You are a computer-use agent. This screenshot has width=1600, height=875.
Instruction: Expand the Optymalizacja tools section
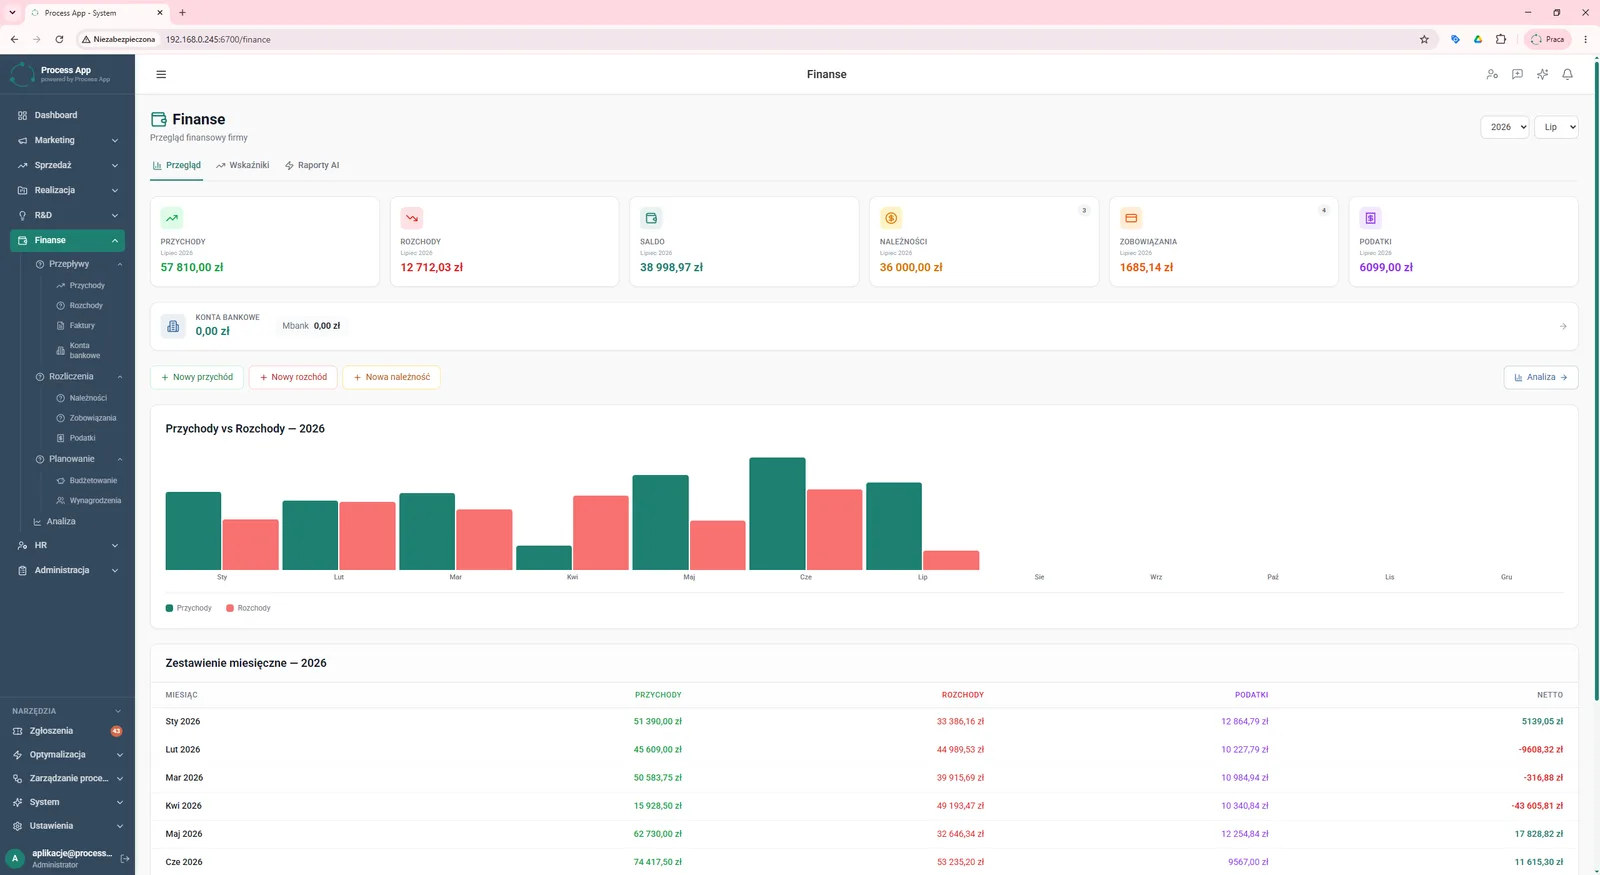point(67,755)
